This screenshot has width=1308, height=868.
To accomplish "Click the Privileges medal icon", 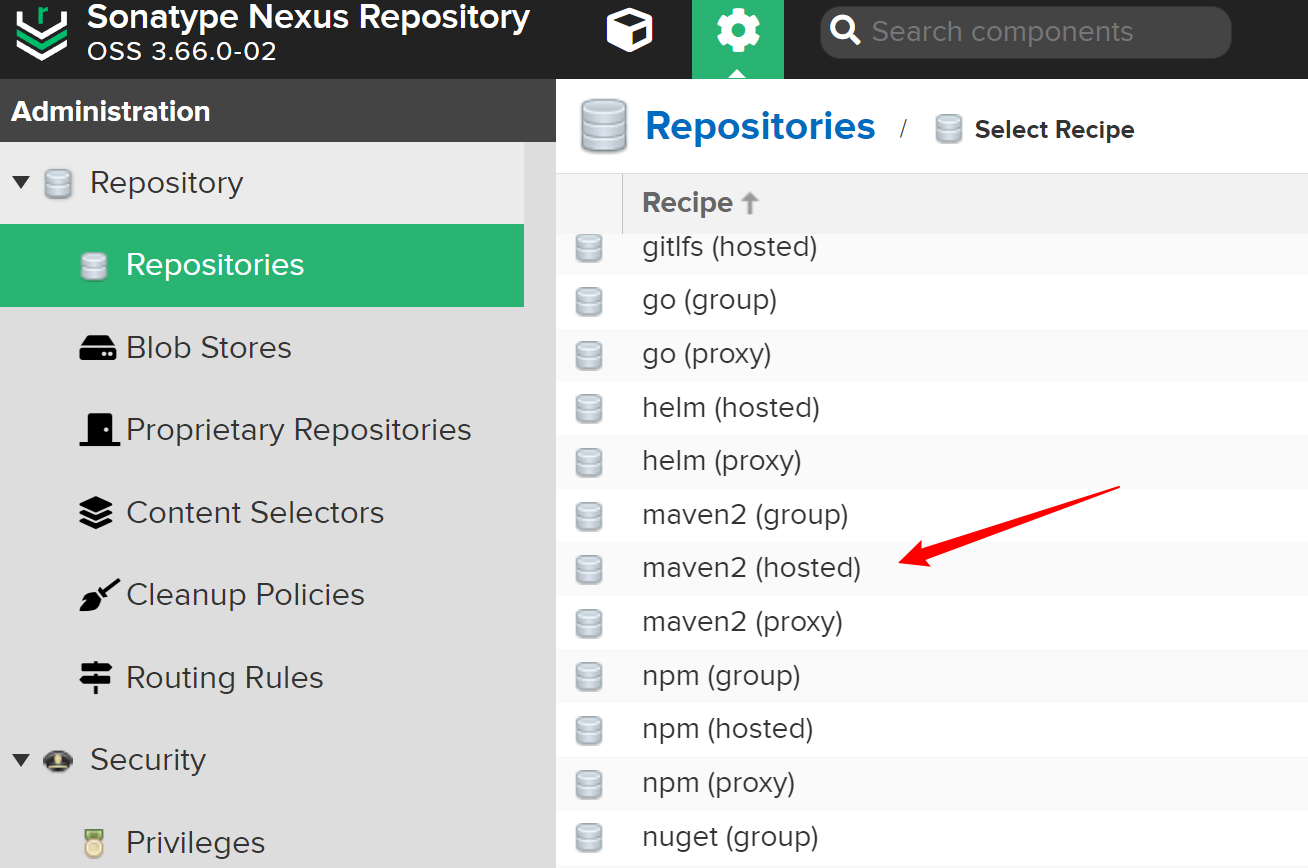I will (x=94, y=843).
